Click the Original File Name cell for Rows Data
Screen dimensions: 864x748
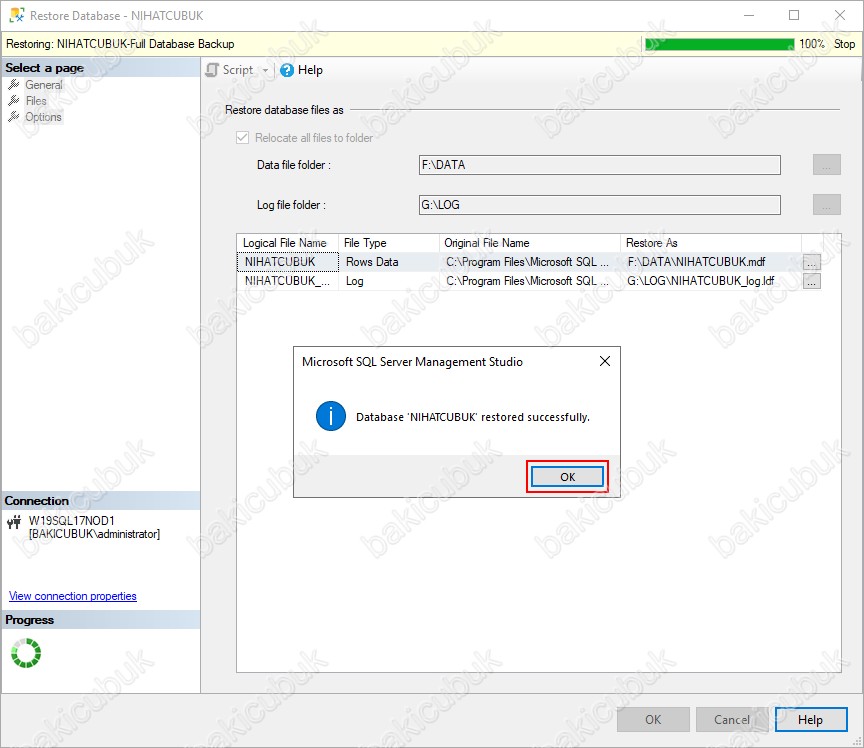[530, 262]
